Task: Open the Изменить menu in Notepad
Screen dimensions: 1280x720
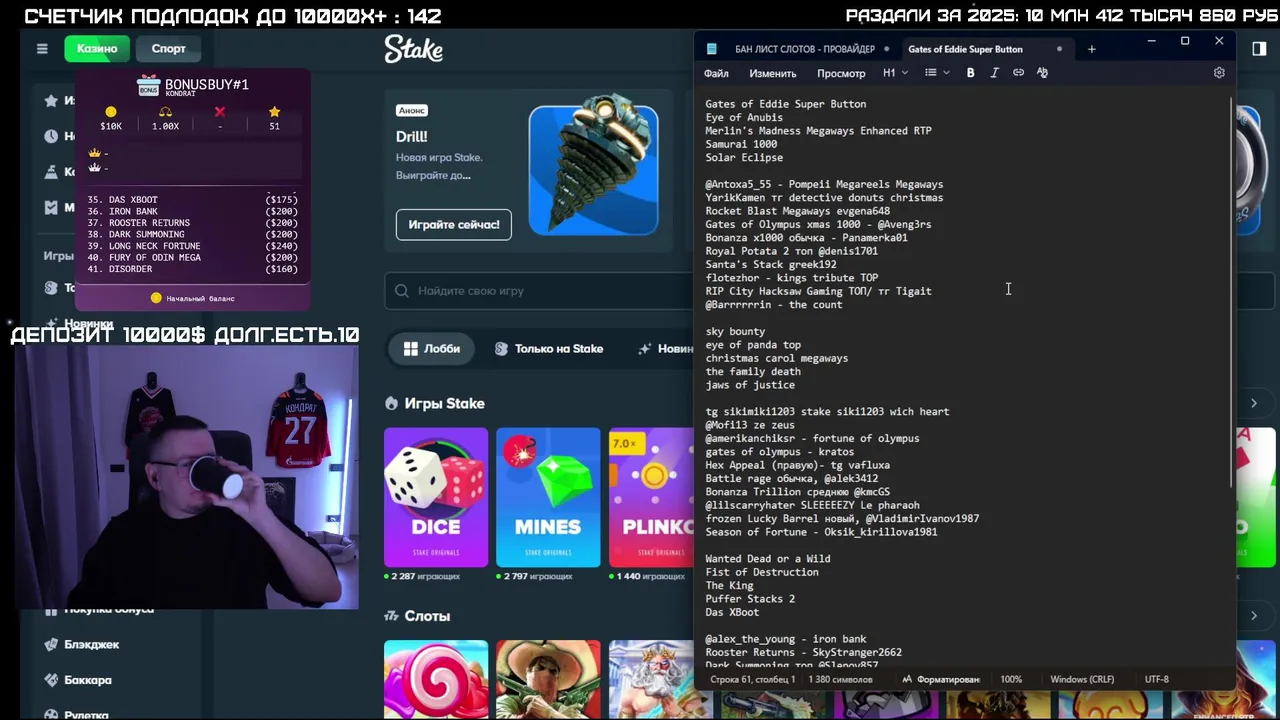Action: pyautogui.click(x=773, y=73)
